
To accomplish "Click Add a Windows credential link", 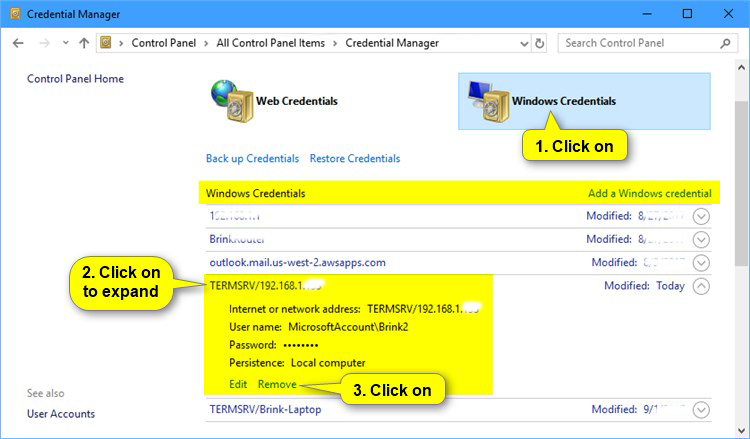I will pyautogui.click(x=649, y=193).
